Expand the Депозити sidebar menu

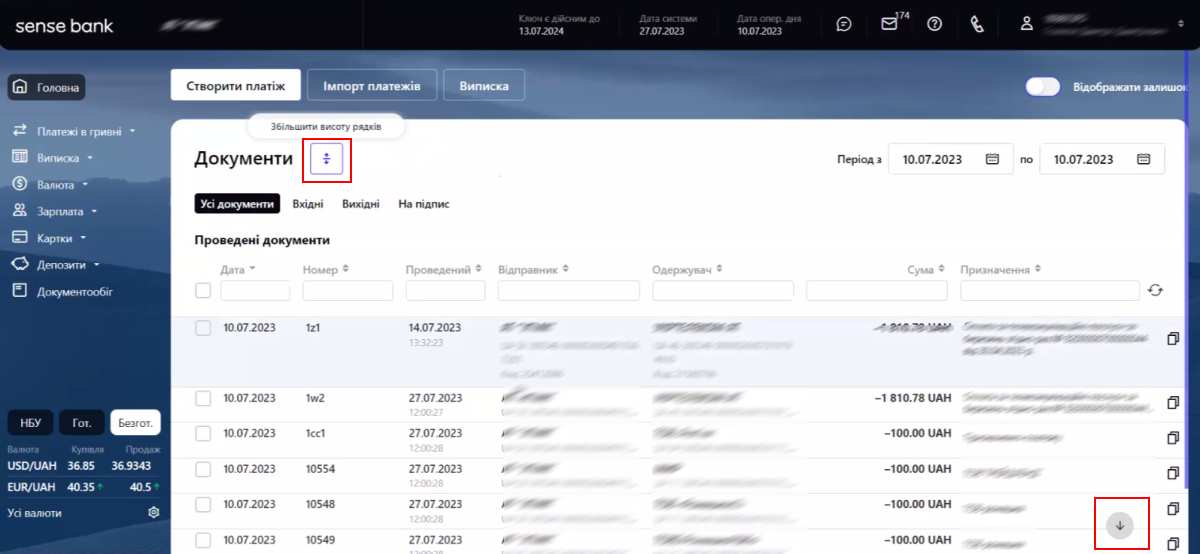point(56,265)
